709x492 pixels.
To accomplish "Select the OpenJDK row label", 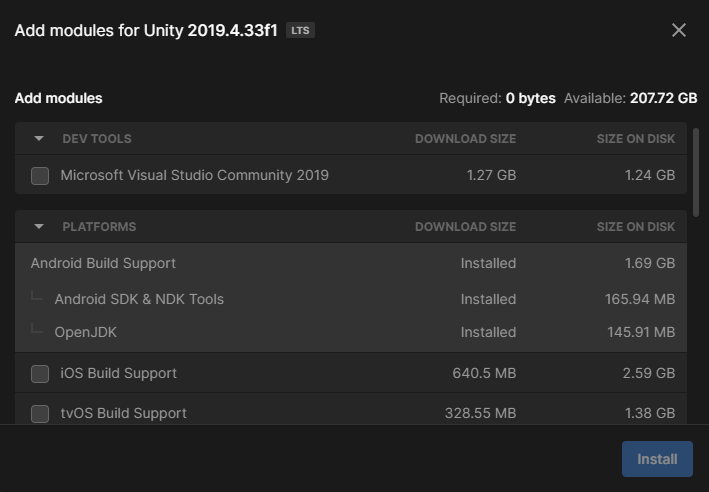I will (85, 332).
